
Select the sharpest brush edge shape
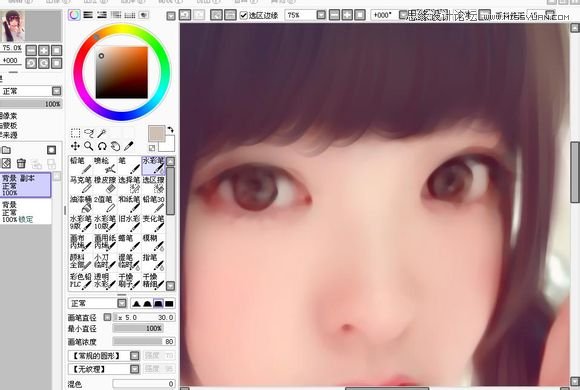coord(136,304)
